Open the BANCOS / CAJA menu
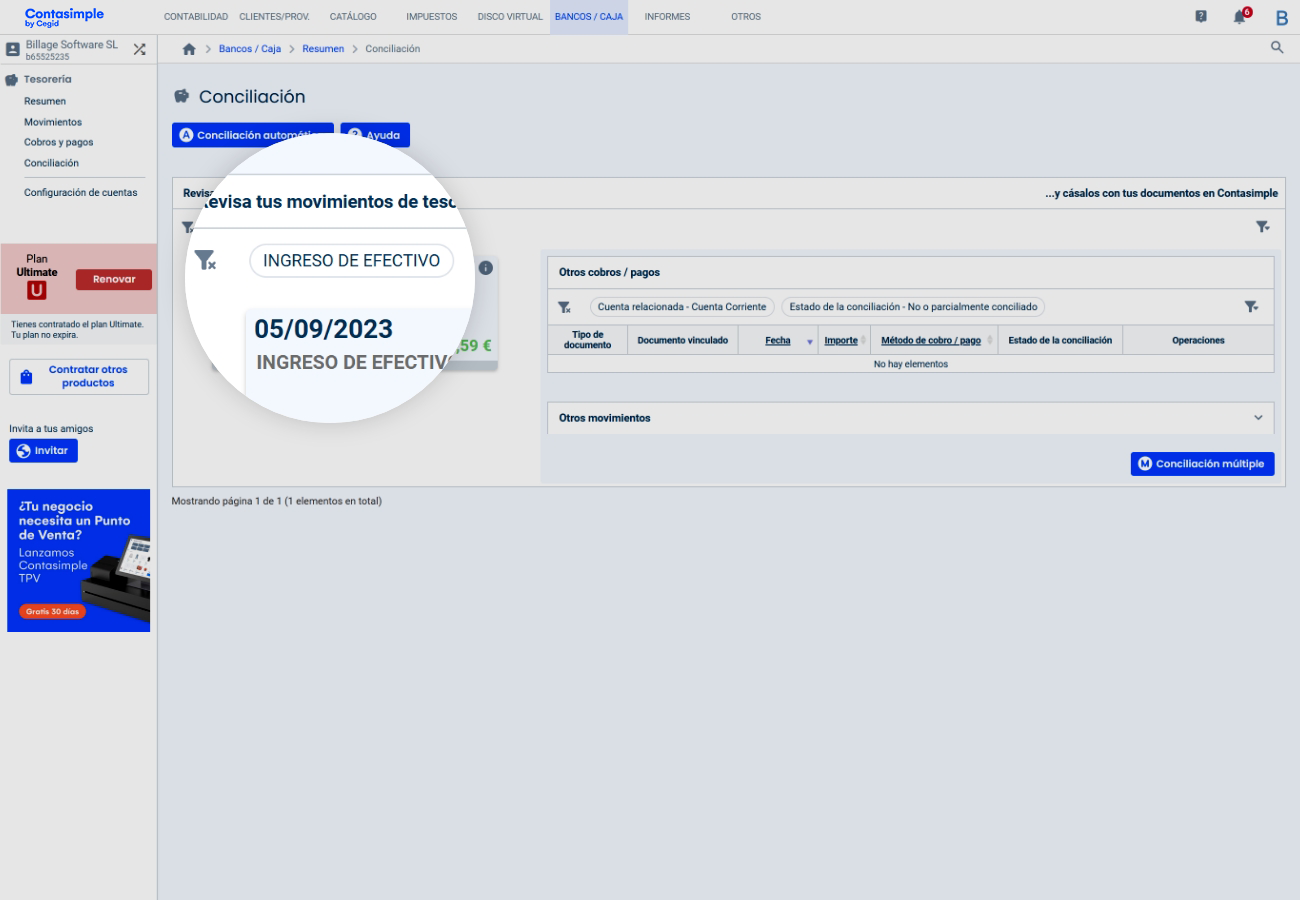The width and height of the screenshot is (1300, 900). 589,17
